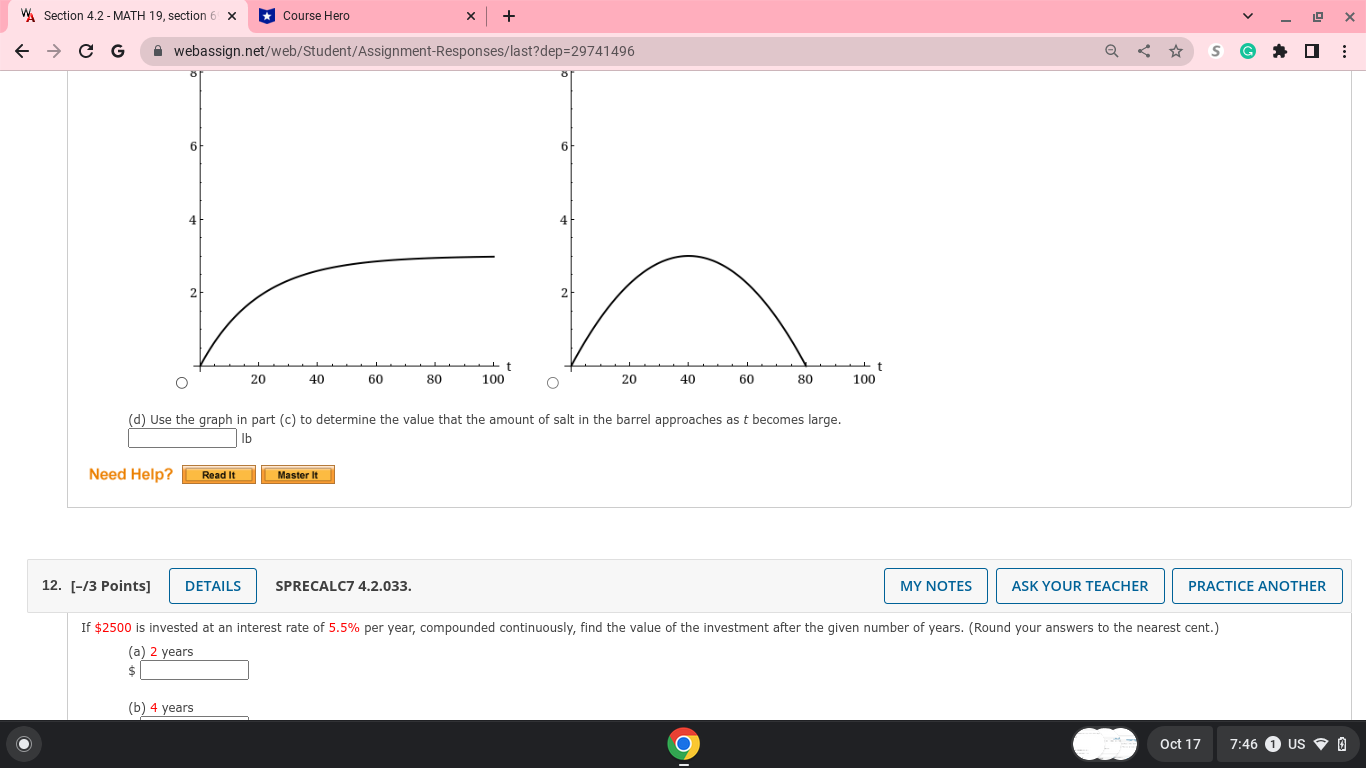Image resolution: width=1366 pixels, height=768 pixels.
Task: Open Chrome's three-dot menu
Action: point(1345,49)
